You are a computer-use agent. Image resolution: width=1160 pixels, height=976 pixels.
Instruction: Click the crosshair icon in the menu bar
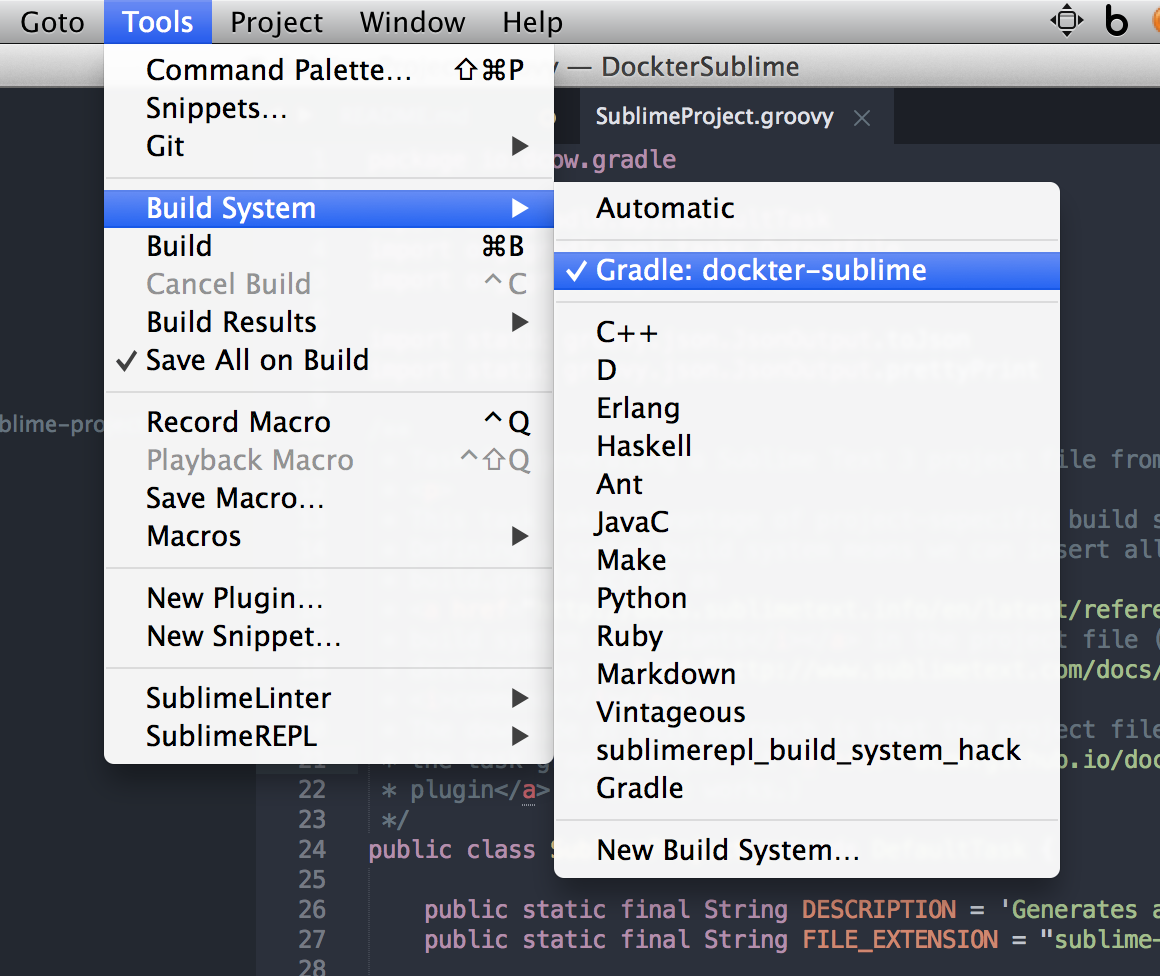[1067, 21]
